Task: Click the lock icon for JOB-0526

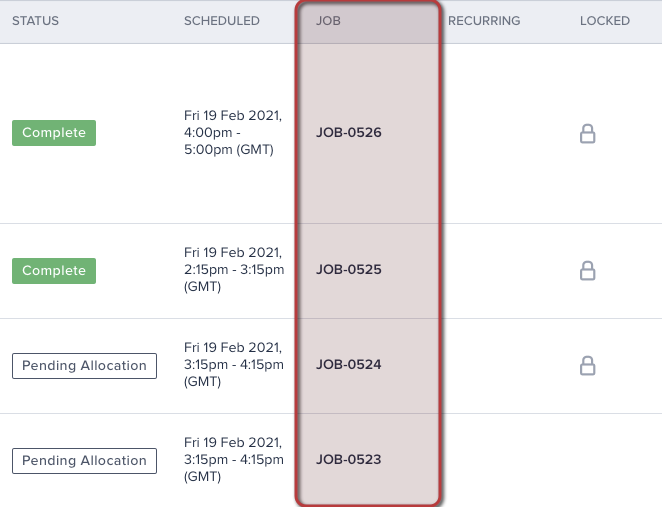Action: coord(588,133)
